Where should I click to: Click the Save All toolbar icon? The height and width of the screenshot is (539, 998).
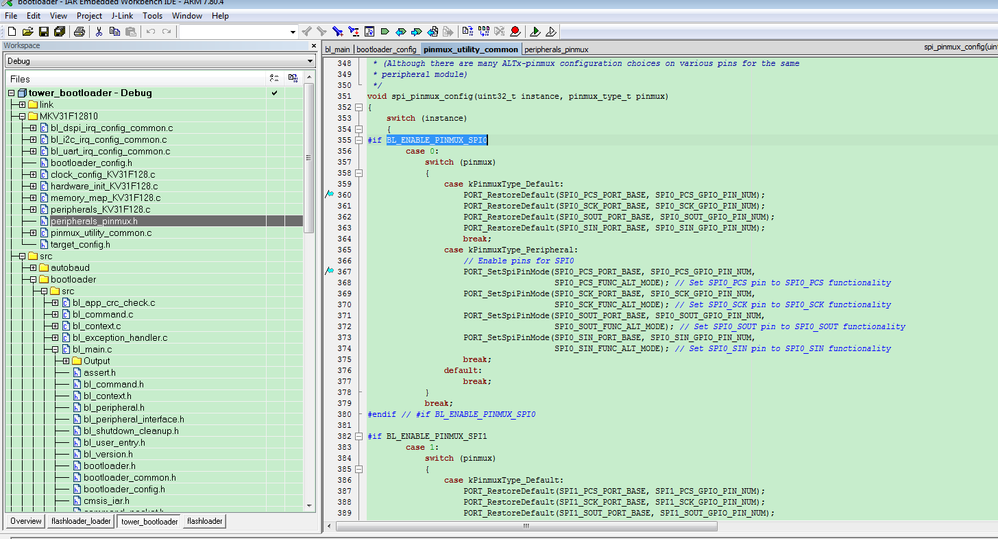(x=61, y=32)
